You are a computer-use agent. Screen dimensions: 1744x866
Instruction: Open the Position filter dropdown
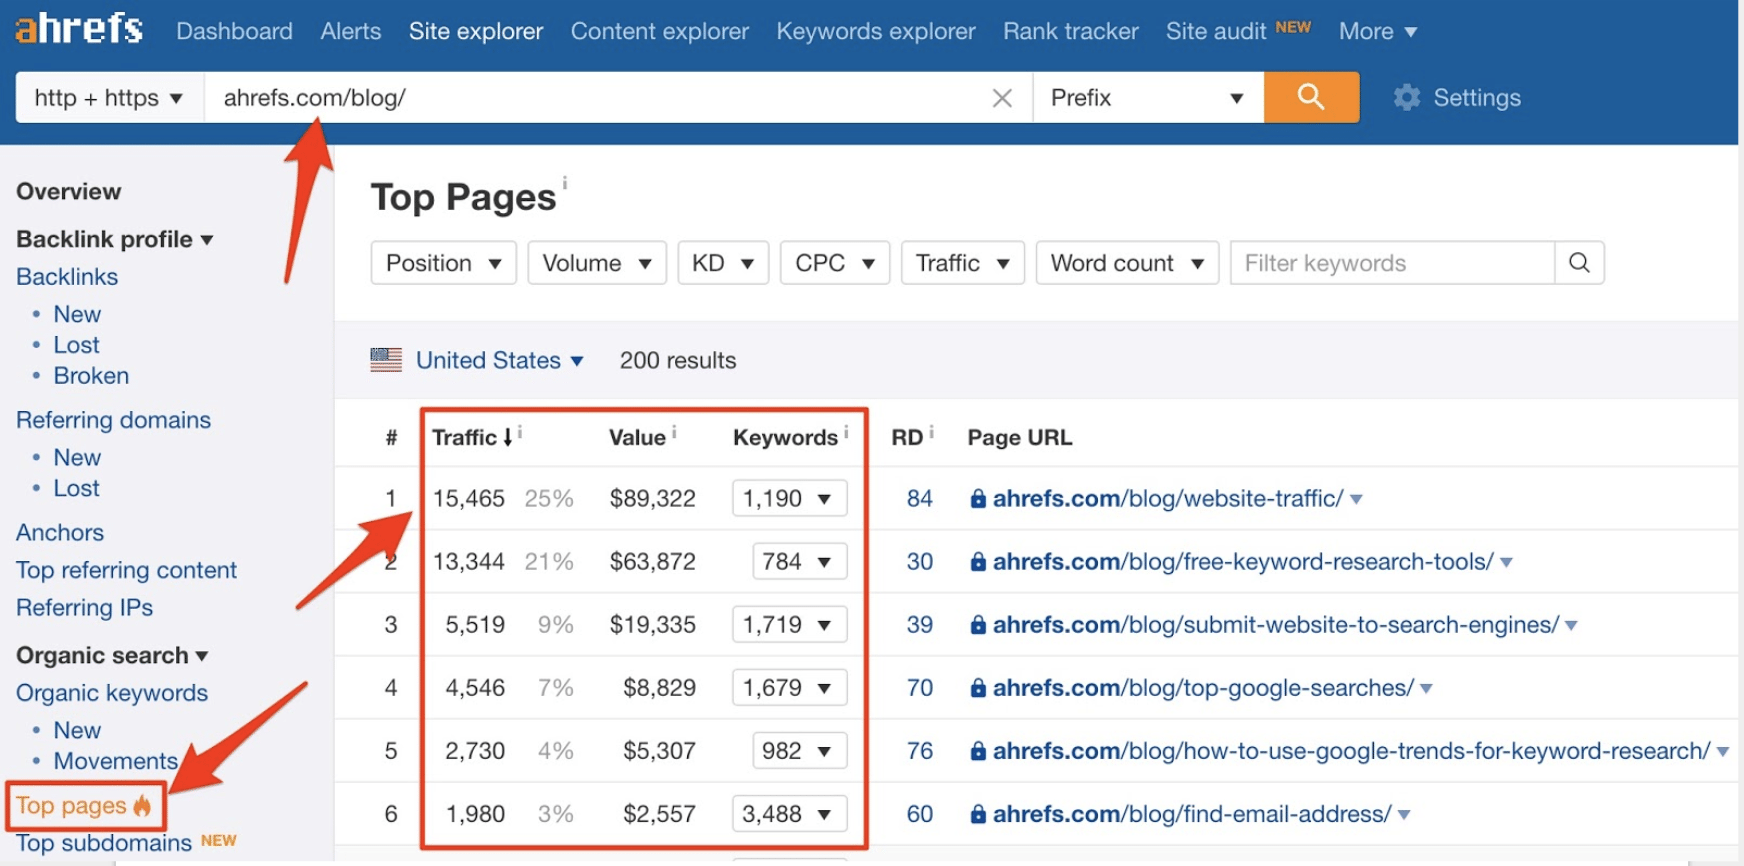443,262
